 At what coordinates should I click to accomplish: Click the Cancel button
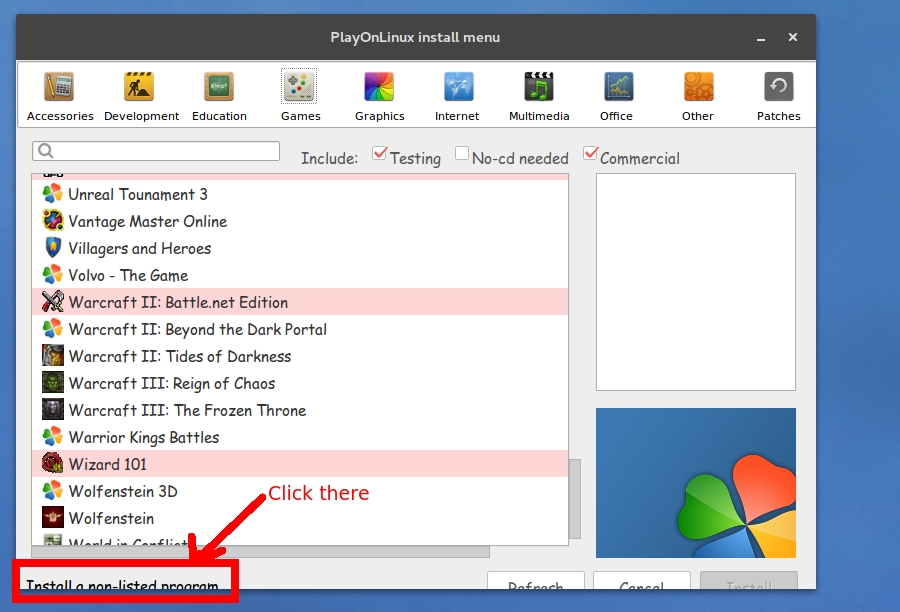pyautogui.click(x=641, y=581)
